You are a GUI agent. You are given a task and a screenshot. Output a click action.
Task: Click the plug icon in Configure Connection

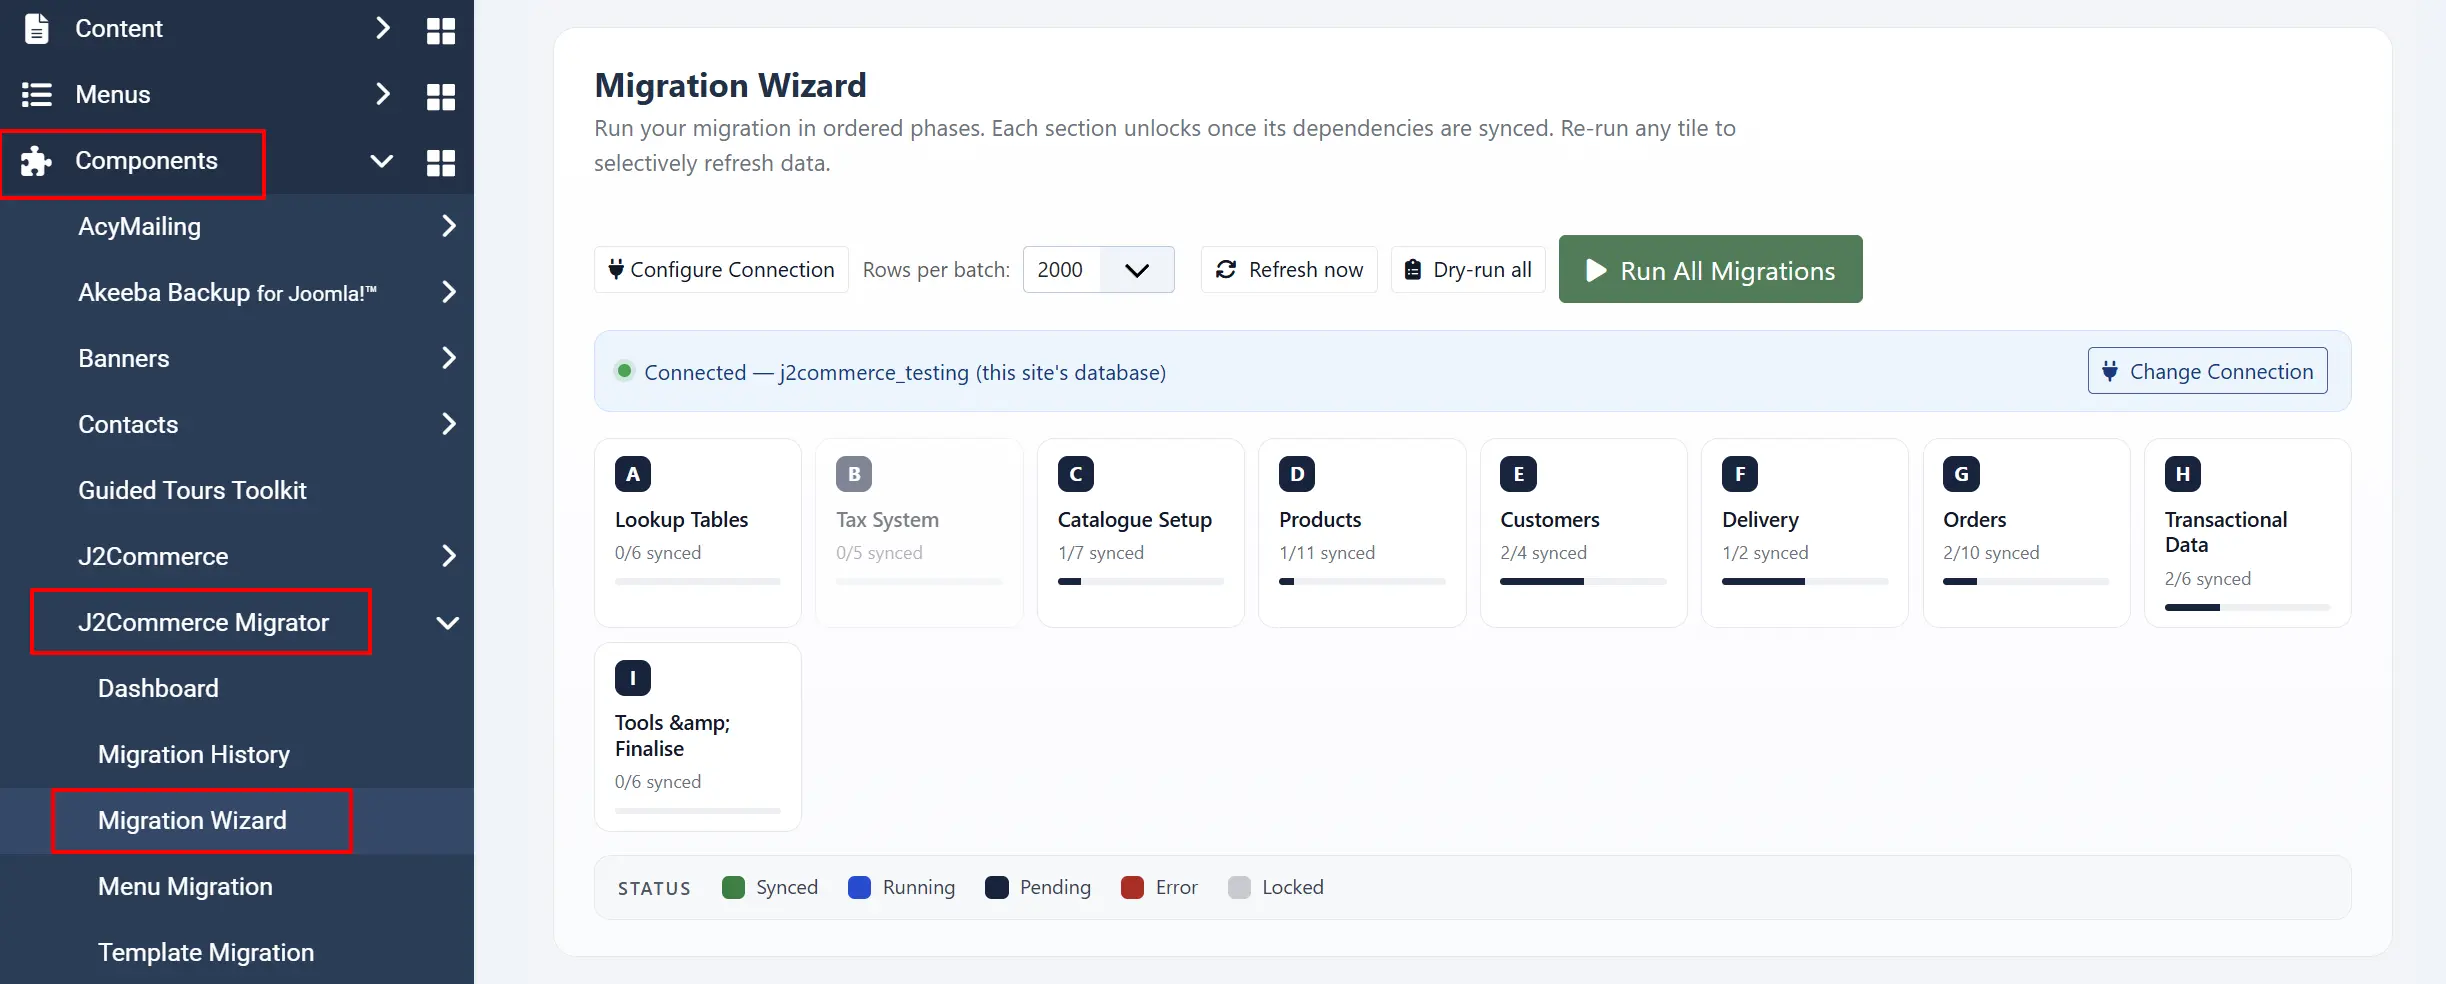coord(616,269)
